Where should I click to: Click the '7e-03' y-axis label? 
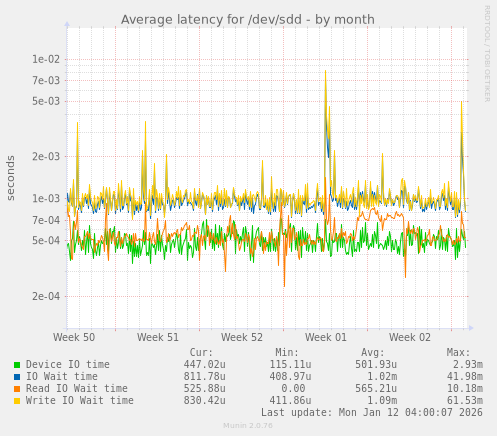pos(46,80)
